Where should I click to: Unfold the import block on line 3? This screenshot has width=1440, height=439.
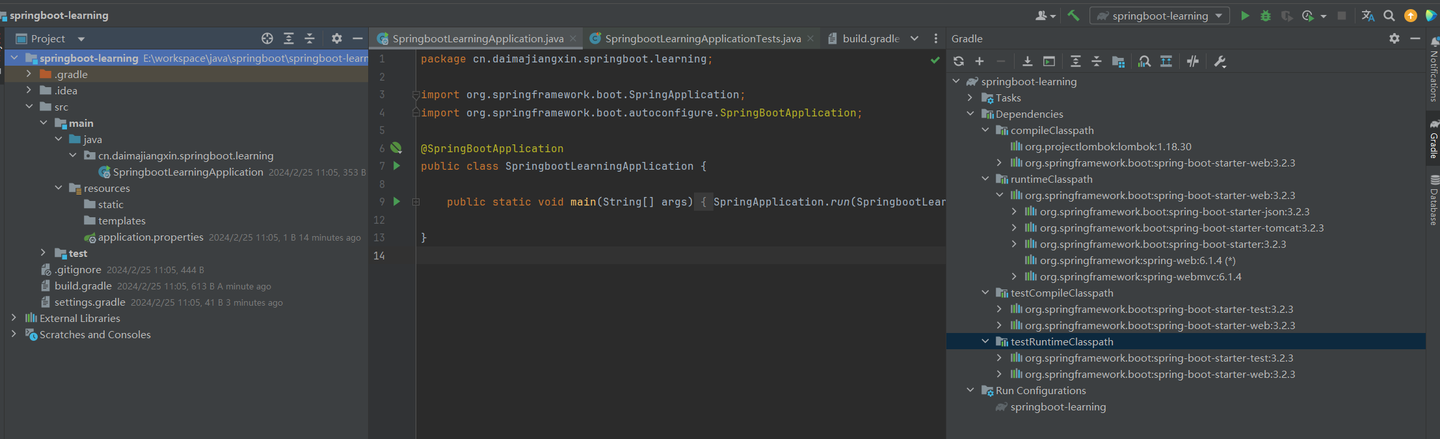[x=415, y=95]
